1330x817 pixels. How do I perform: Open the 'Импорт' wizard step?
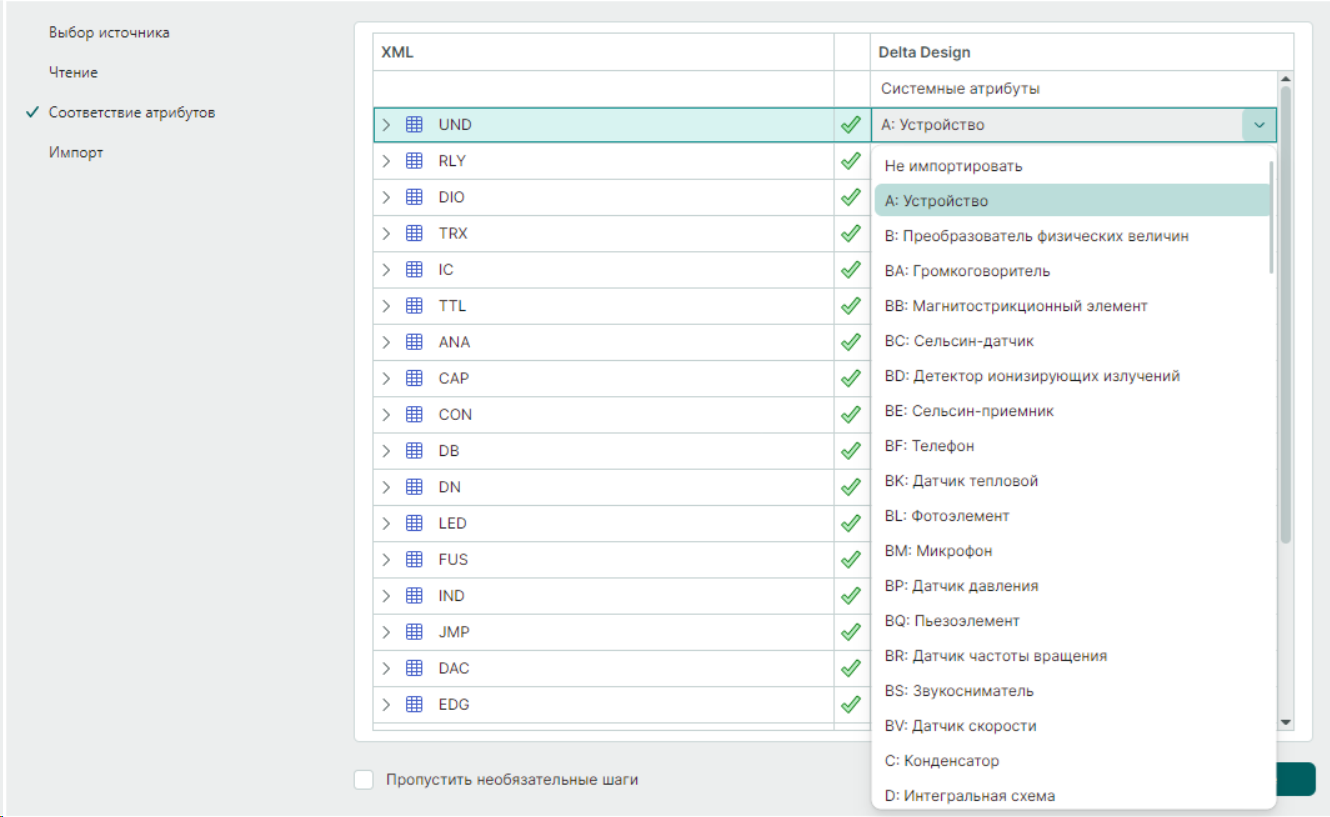(x=76, y=153)
